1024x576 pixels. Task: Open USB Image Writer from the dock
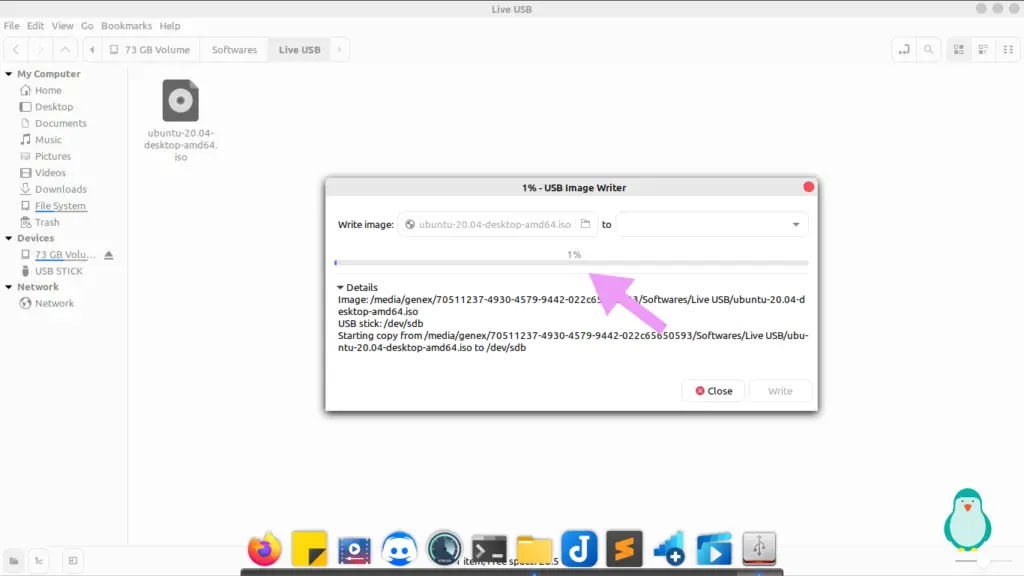point(759,549)
